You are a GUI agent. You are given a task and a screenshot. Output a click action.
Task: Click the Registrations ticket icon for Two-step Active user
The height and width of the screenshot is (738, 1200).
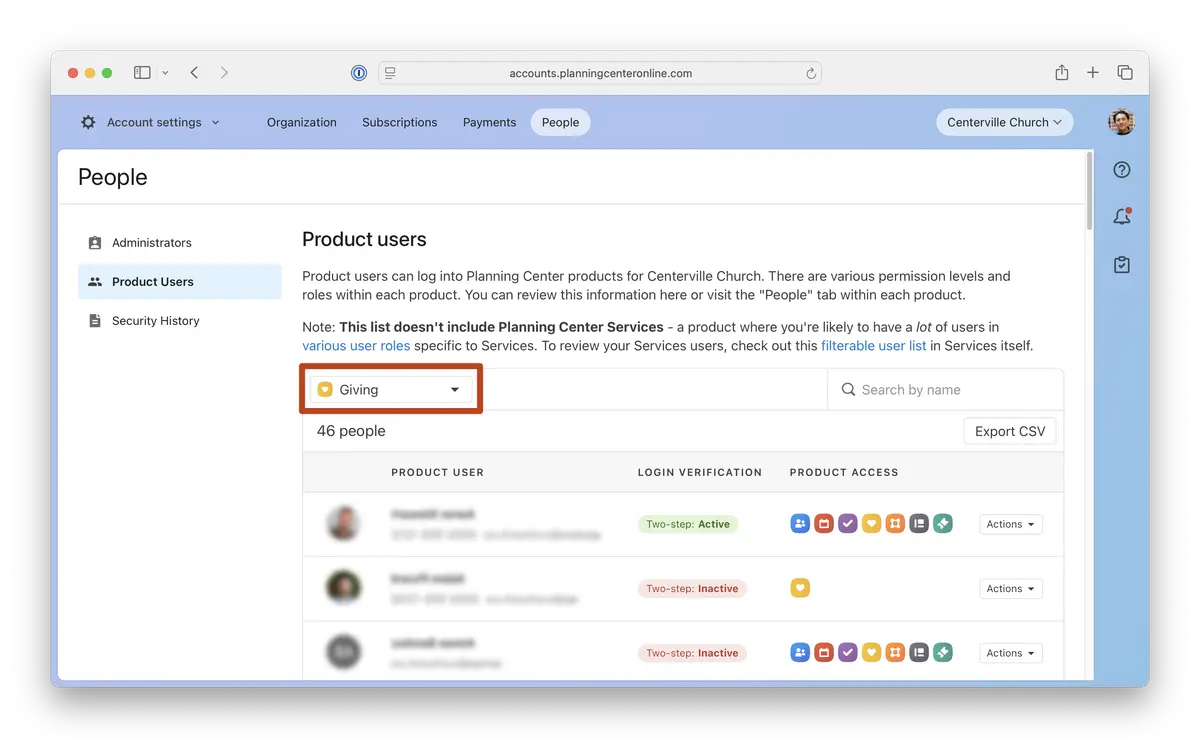pyautogui.click(x=943, y=524)
